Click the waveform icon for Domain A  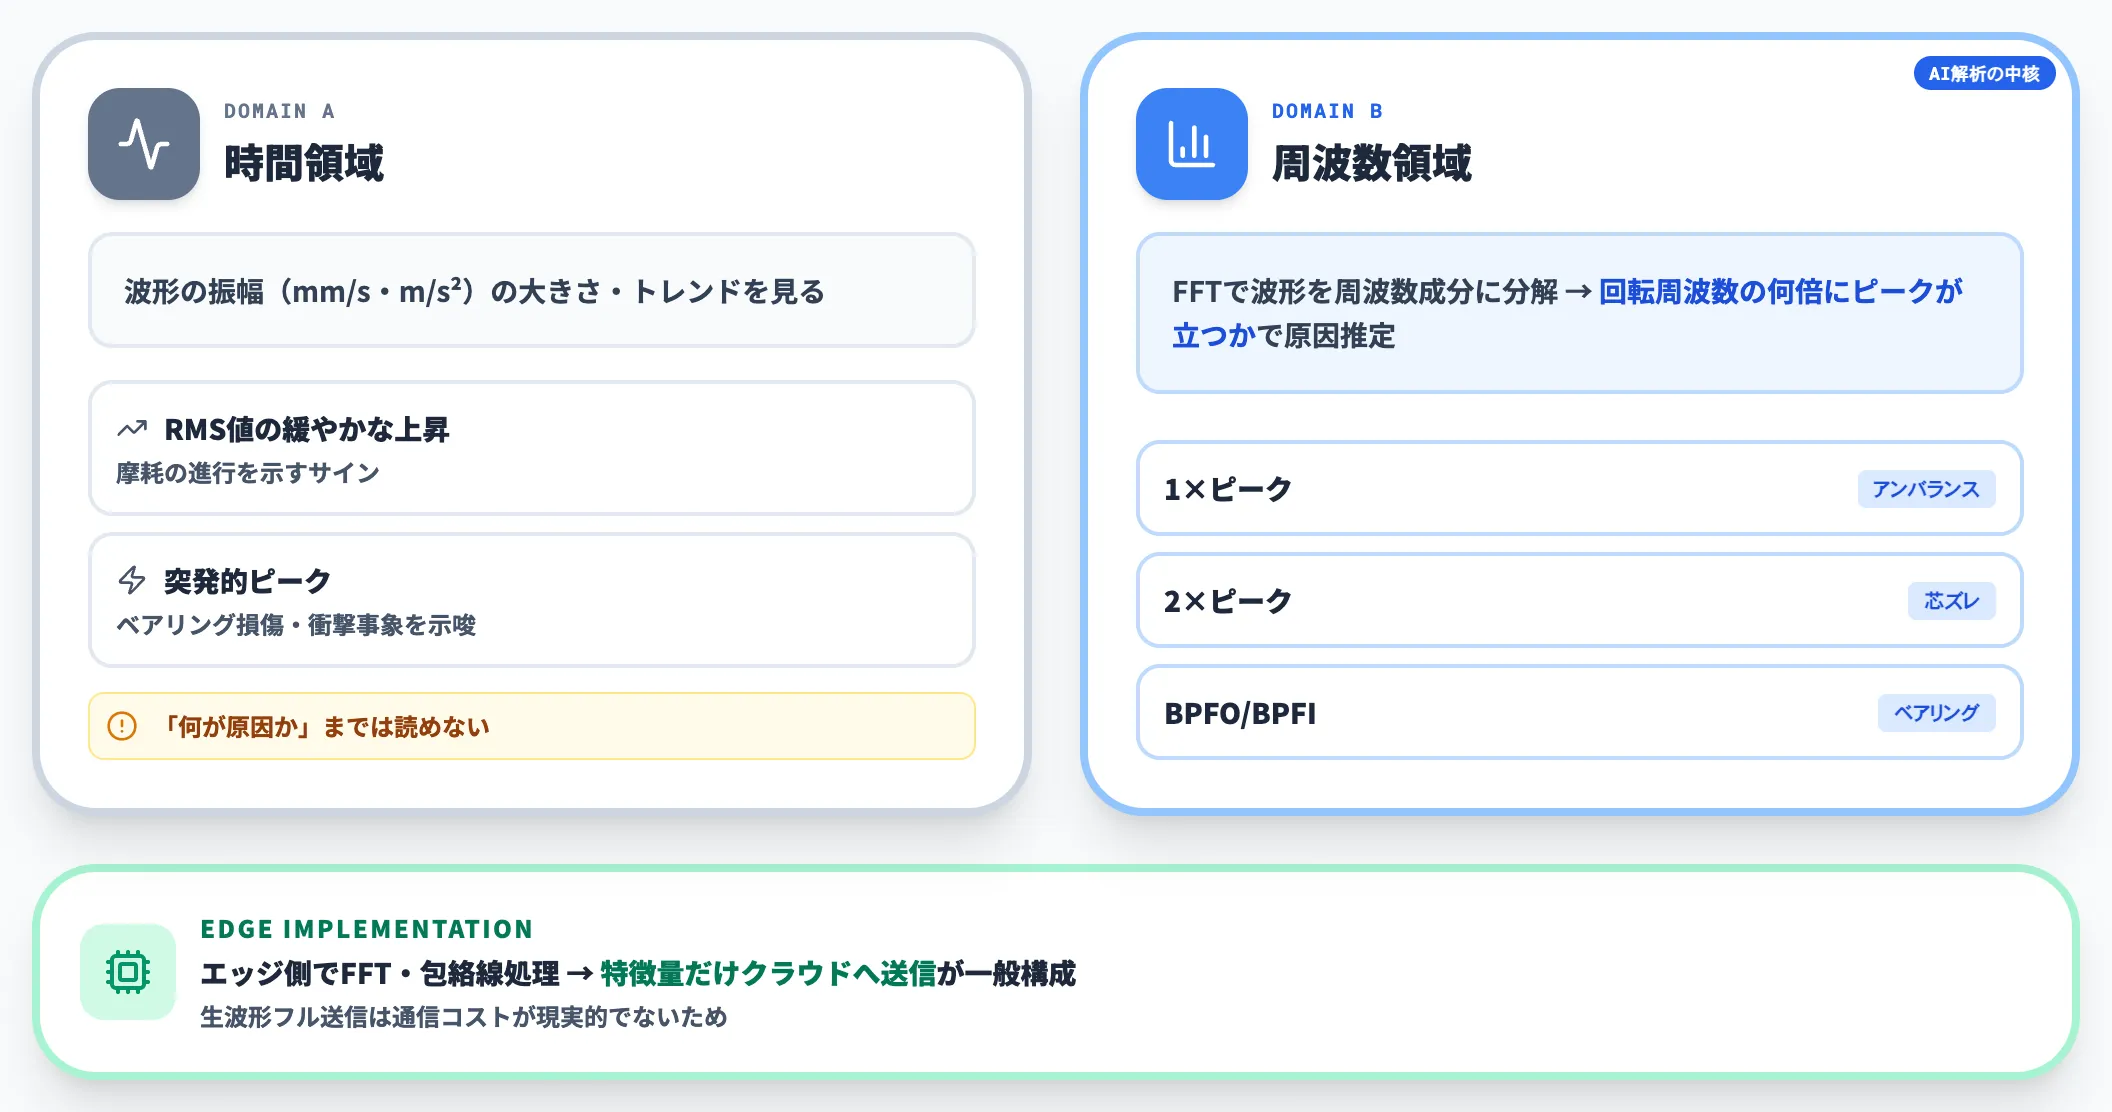point(144,144)
